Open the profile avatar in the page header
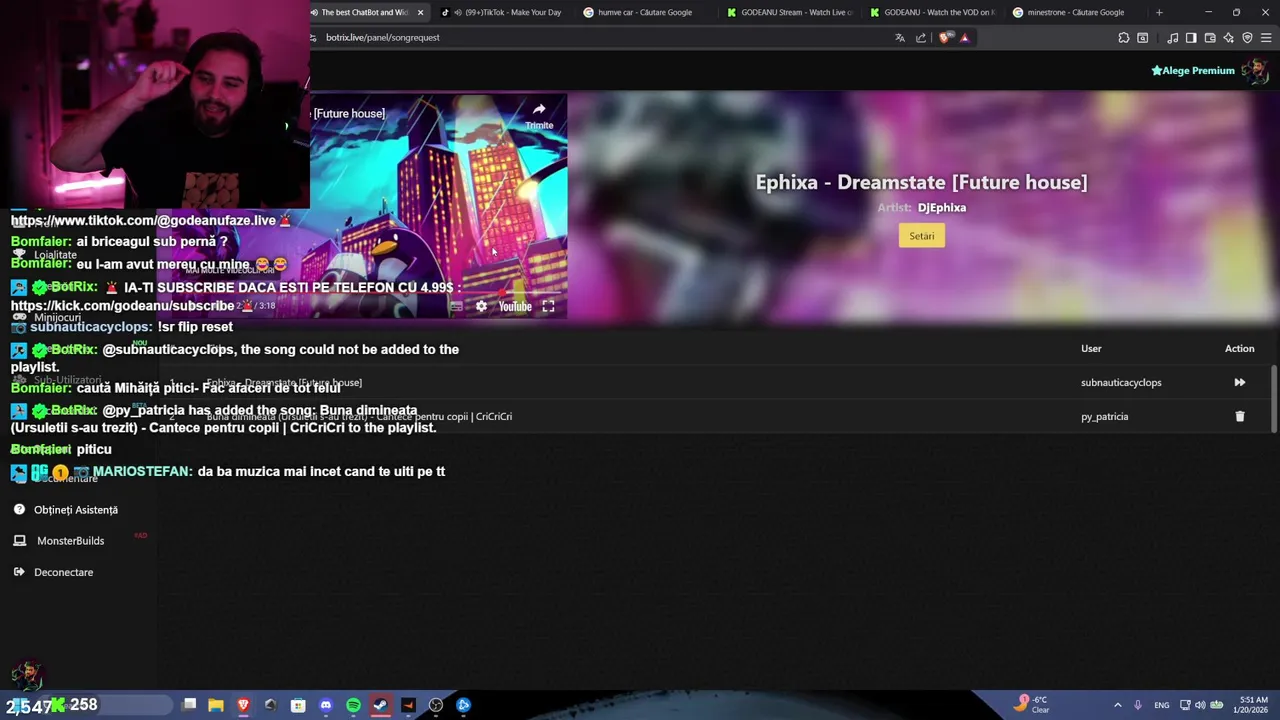This screenshot has height=720, width=1280. [x=1254, y=71]
